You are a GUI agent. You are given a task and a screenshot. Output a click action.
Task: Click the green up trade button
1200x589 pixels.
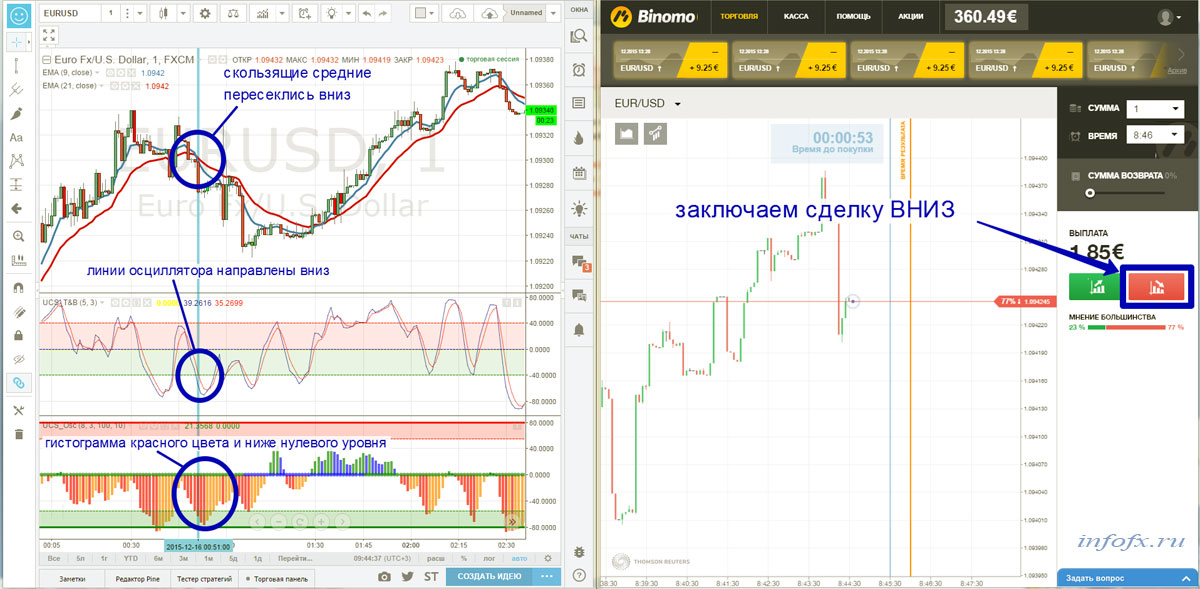1093,288
